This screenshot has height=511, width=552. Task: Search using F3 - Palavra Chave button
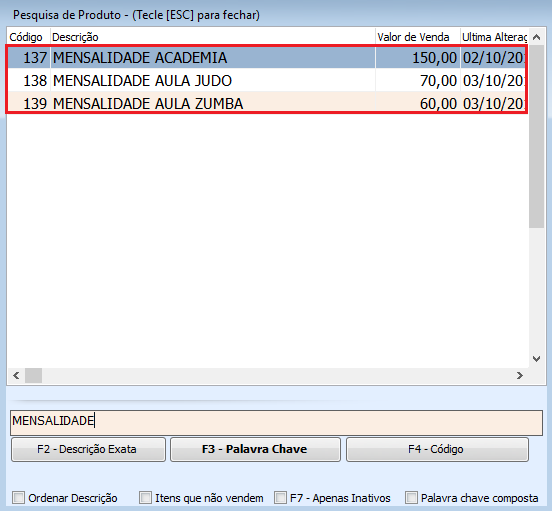click(x=255, y=449)
